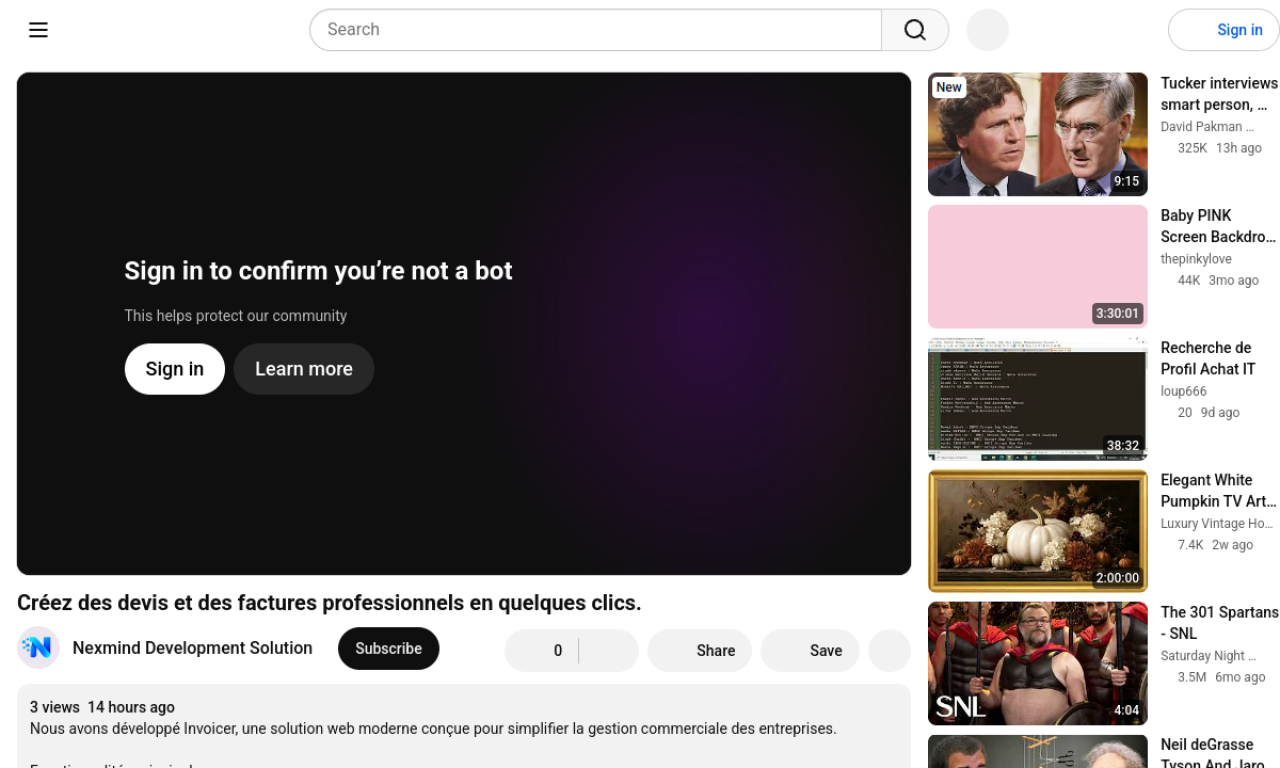The height and width of the screenshot is (768, 1280).
Task: Click the "New" badge on the Tucker thumbnail
Action: coord(949,87)
